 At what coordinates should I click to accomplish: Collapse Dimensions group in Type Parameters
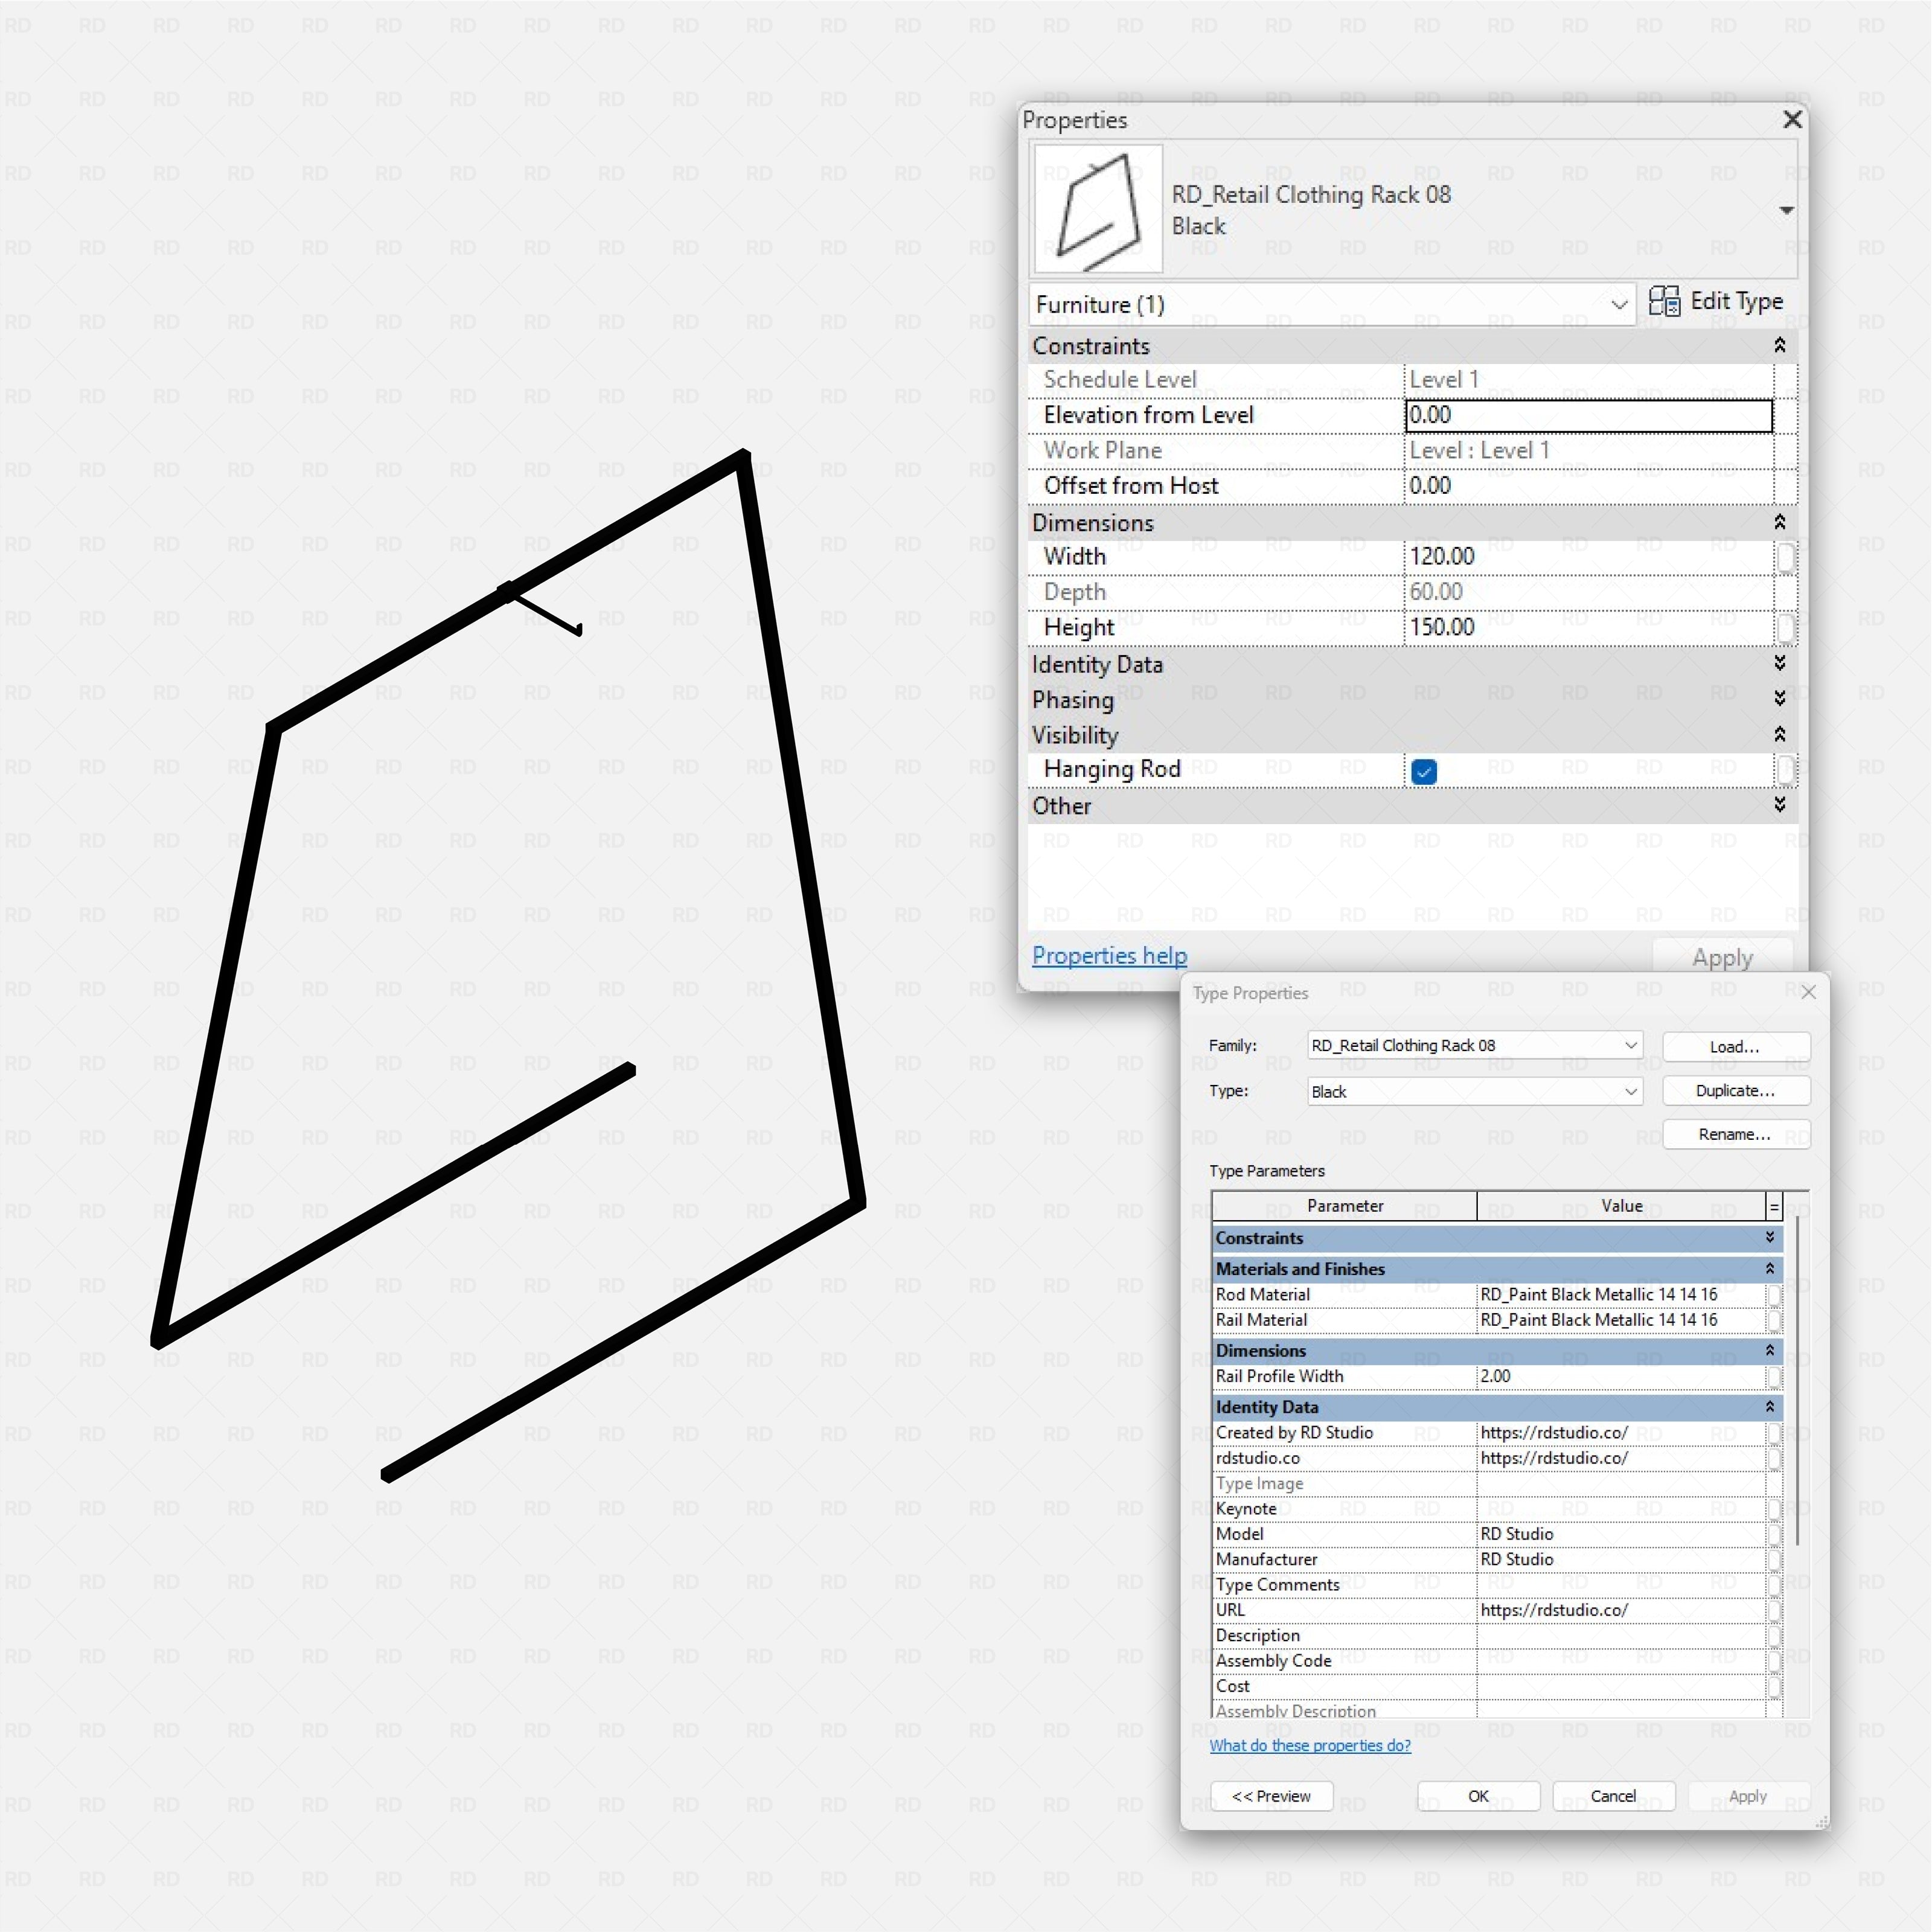[x=1770, y=1351]
